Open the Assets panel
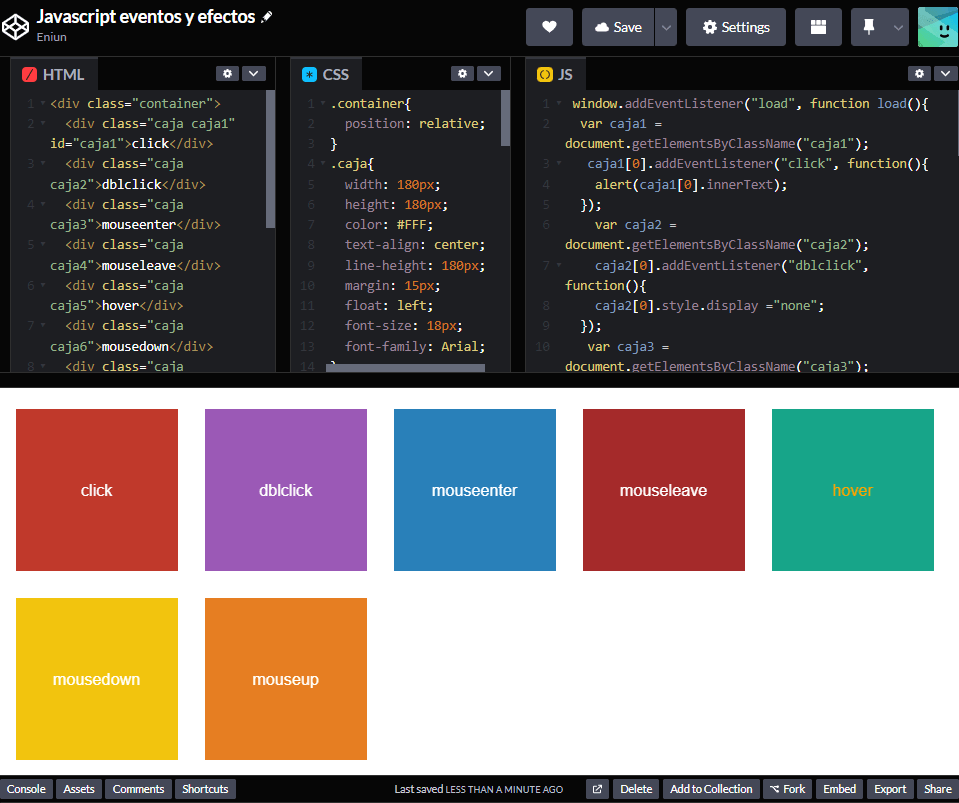The width and height of the screenshot is (959, 803). [79, 789]
